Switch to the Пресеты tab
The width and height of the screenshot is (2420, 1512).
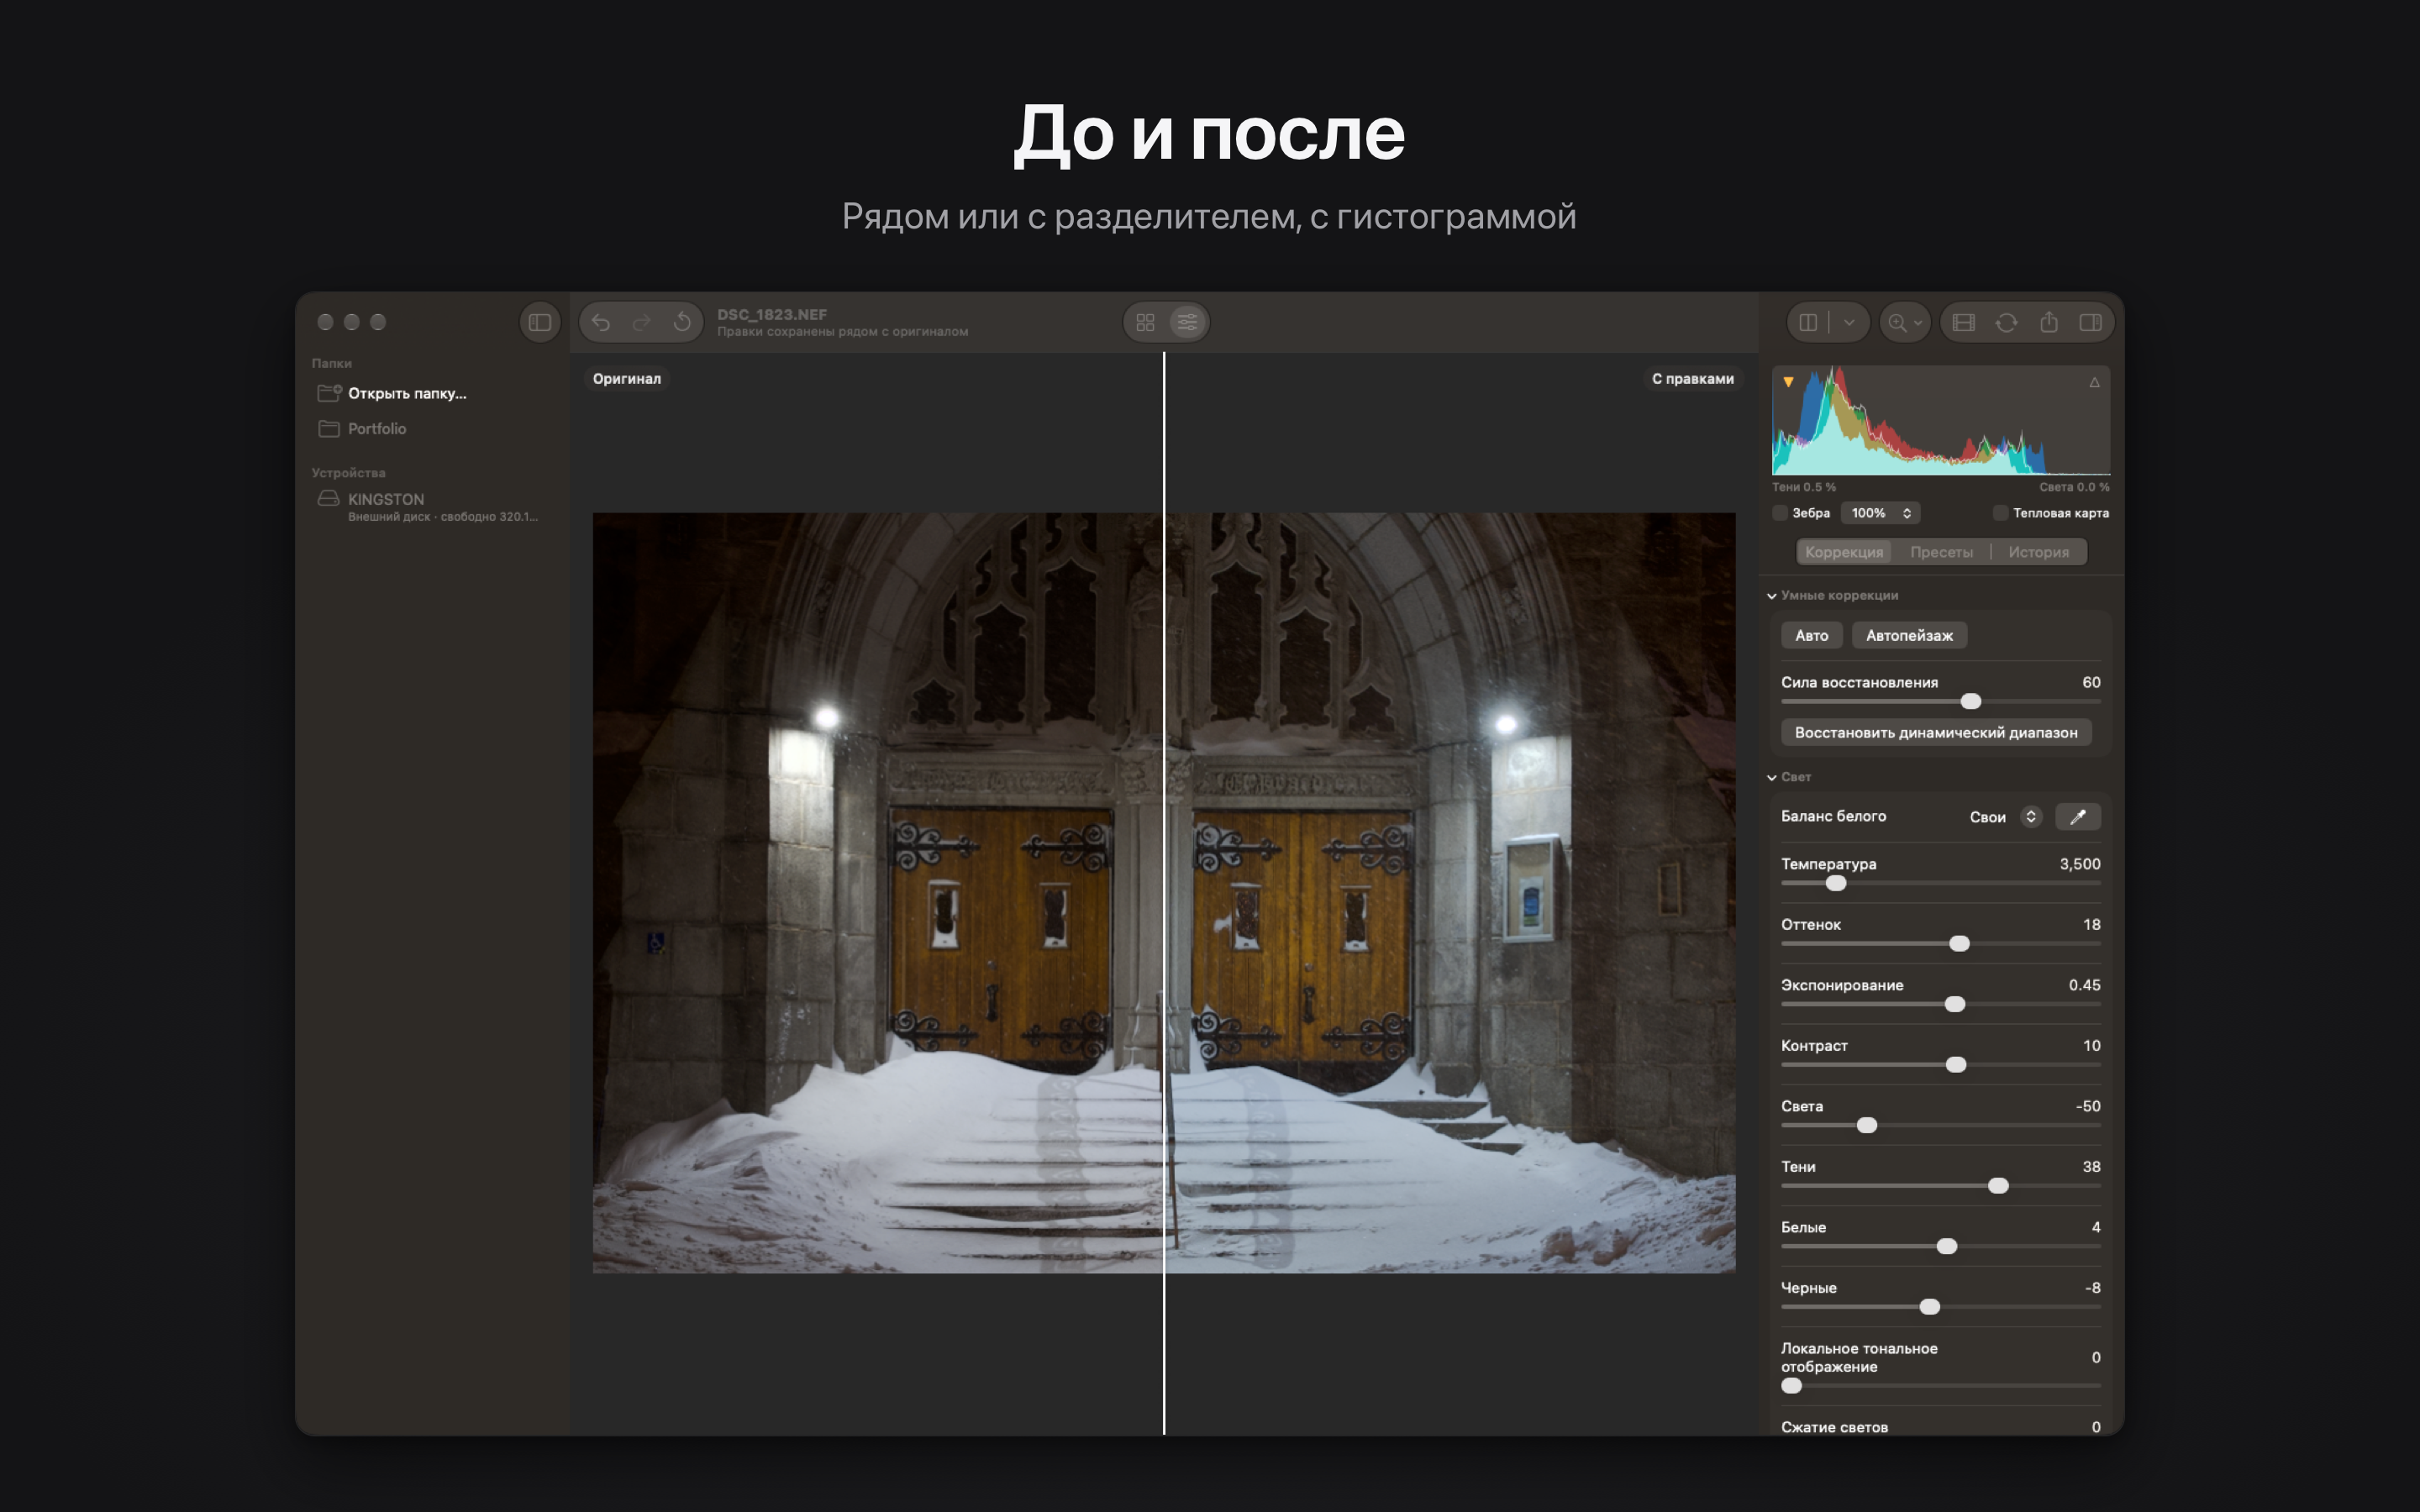(1941, 552)
